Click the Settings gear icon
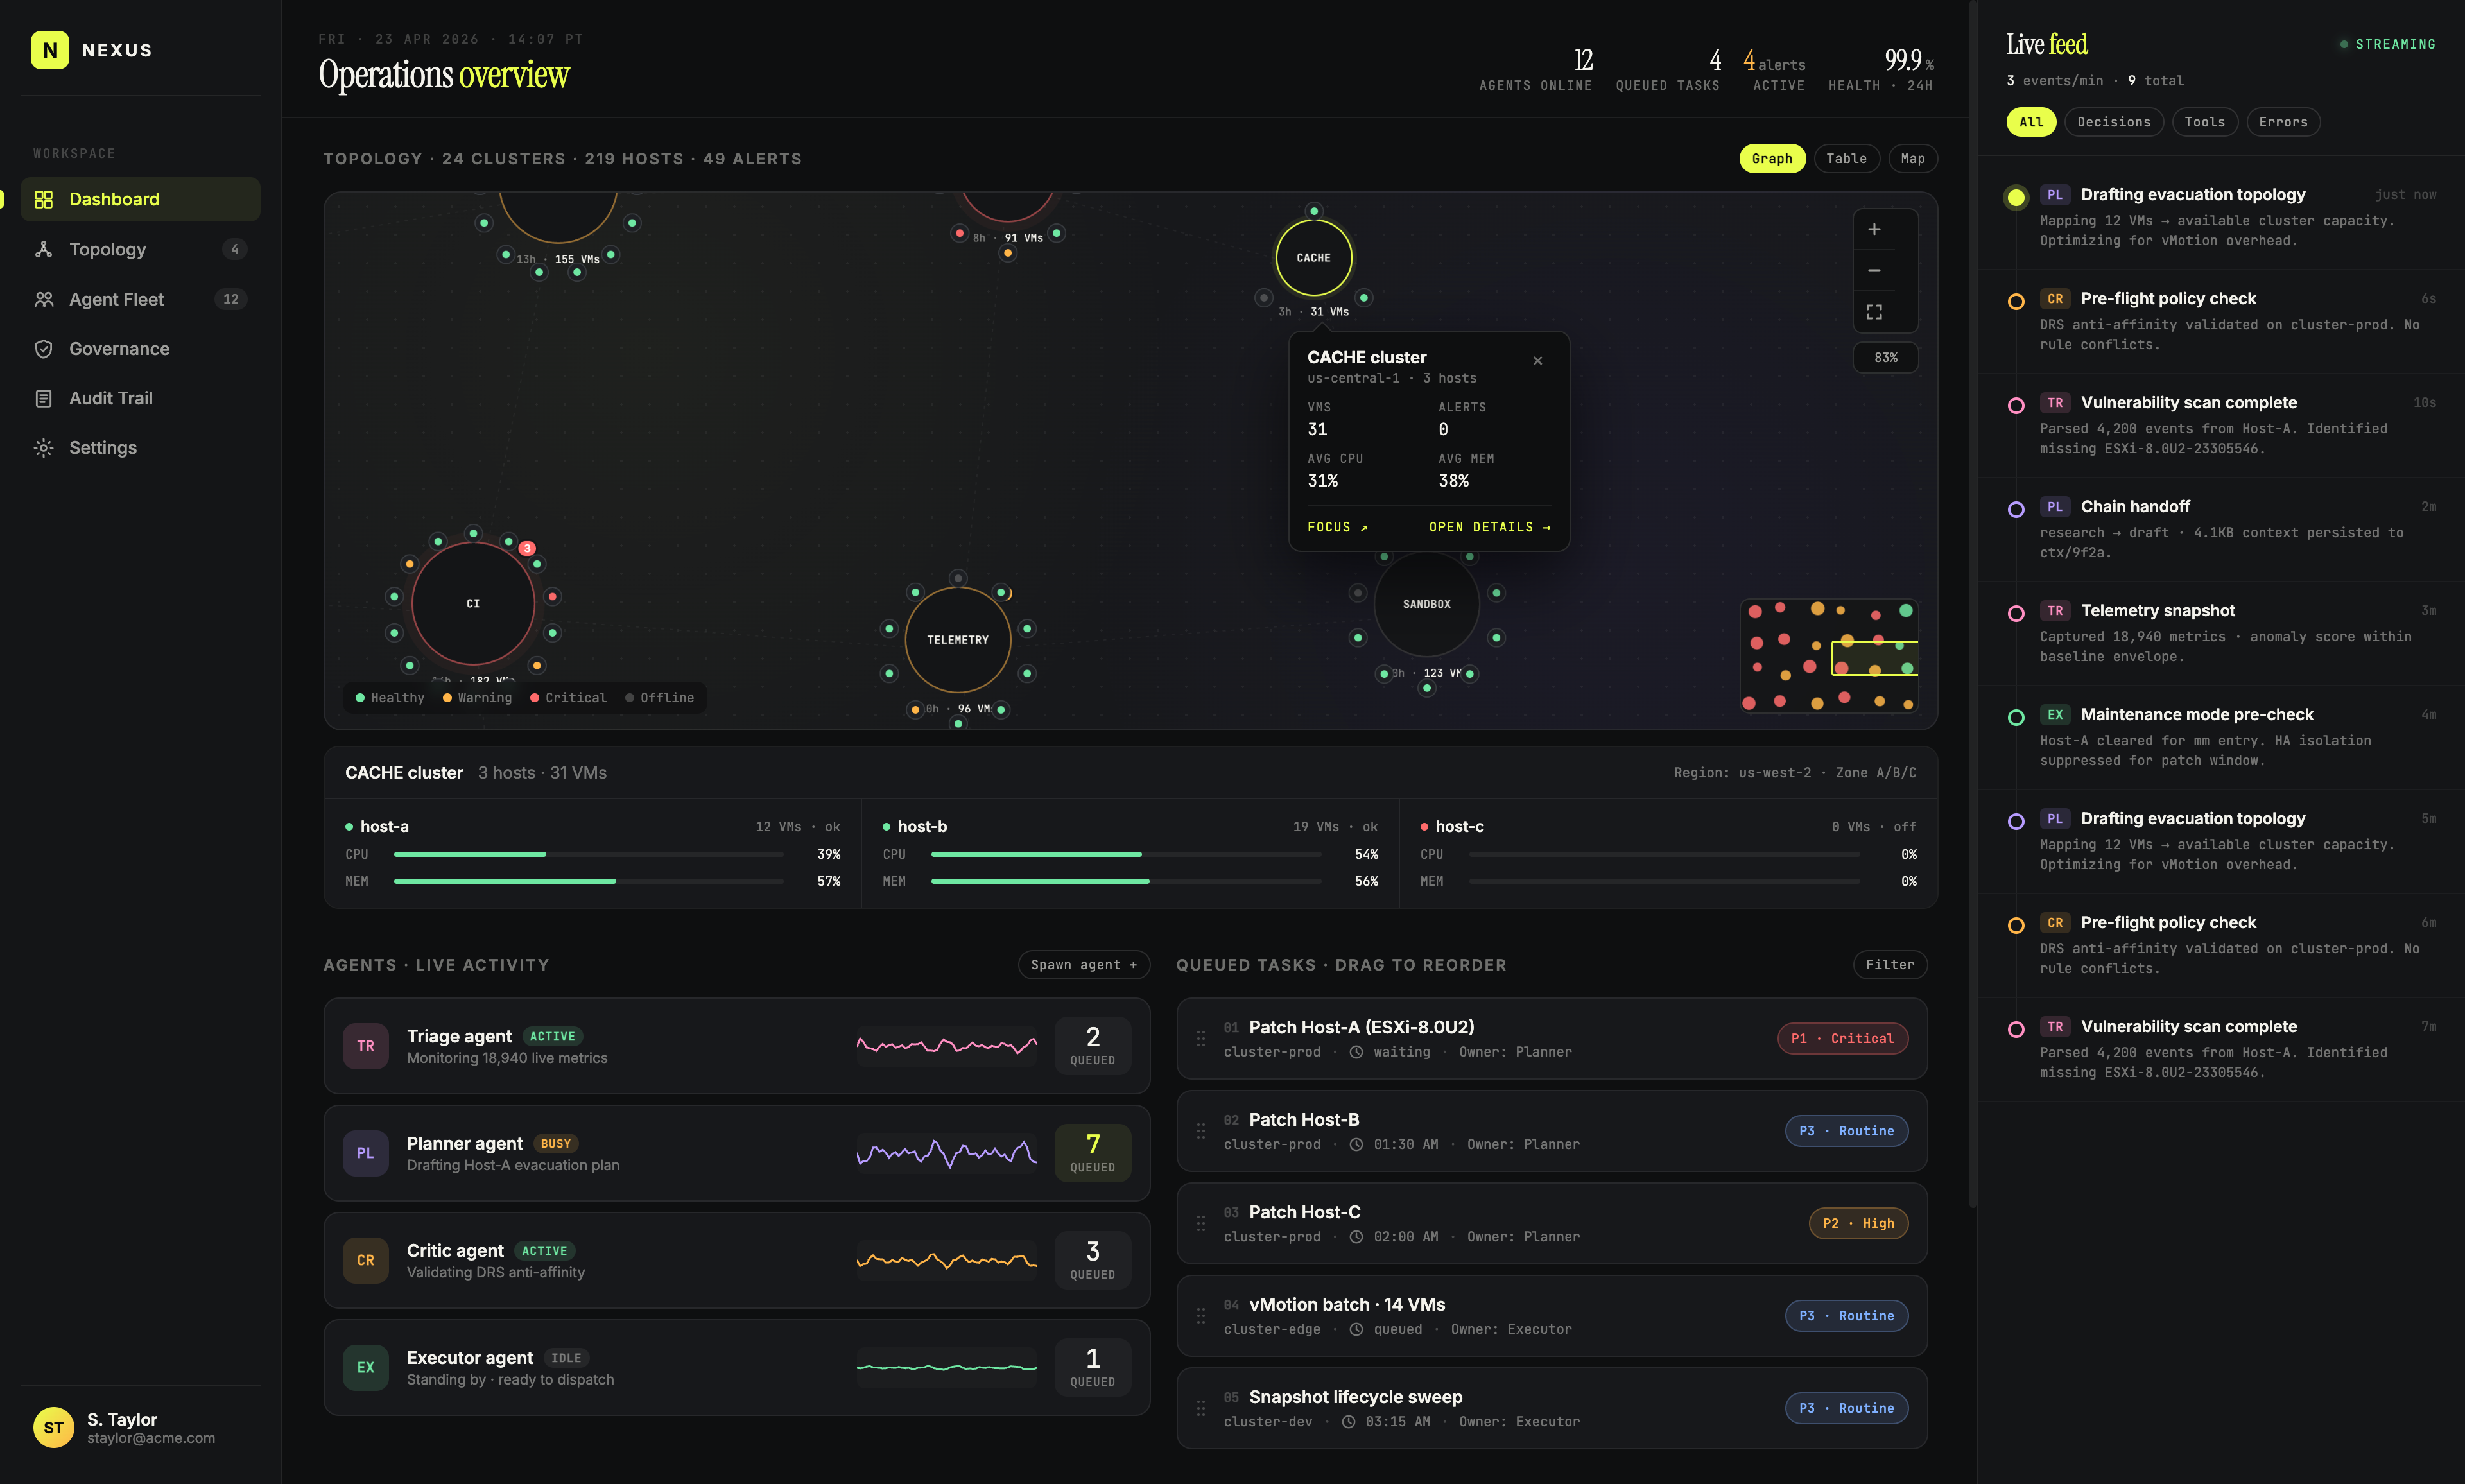This screenshot has width=2465, height=1484. coord(43,448)
